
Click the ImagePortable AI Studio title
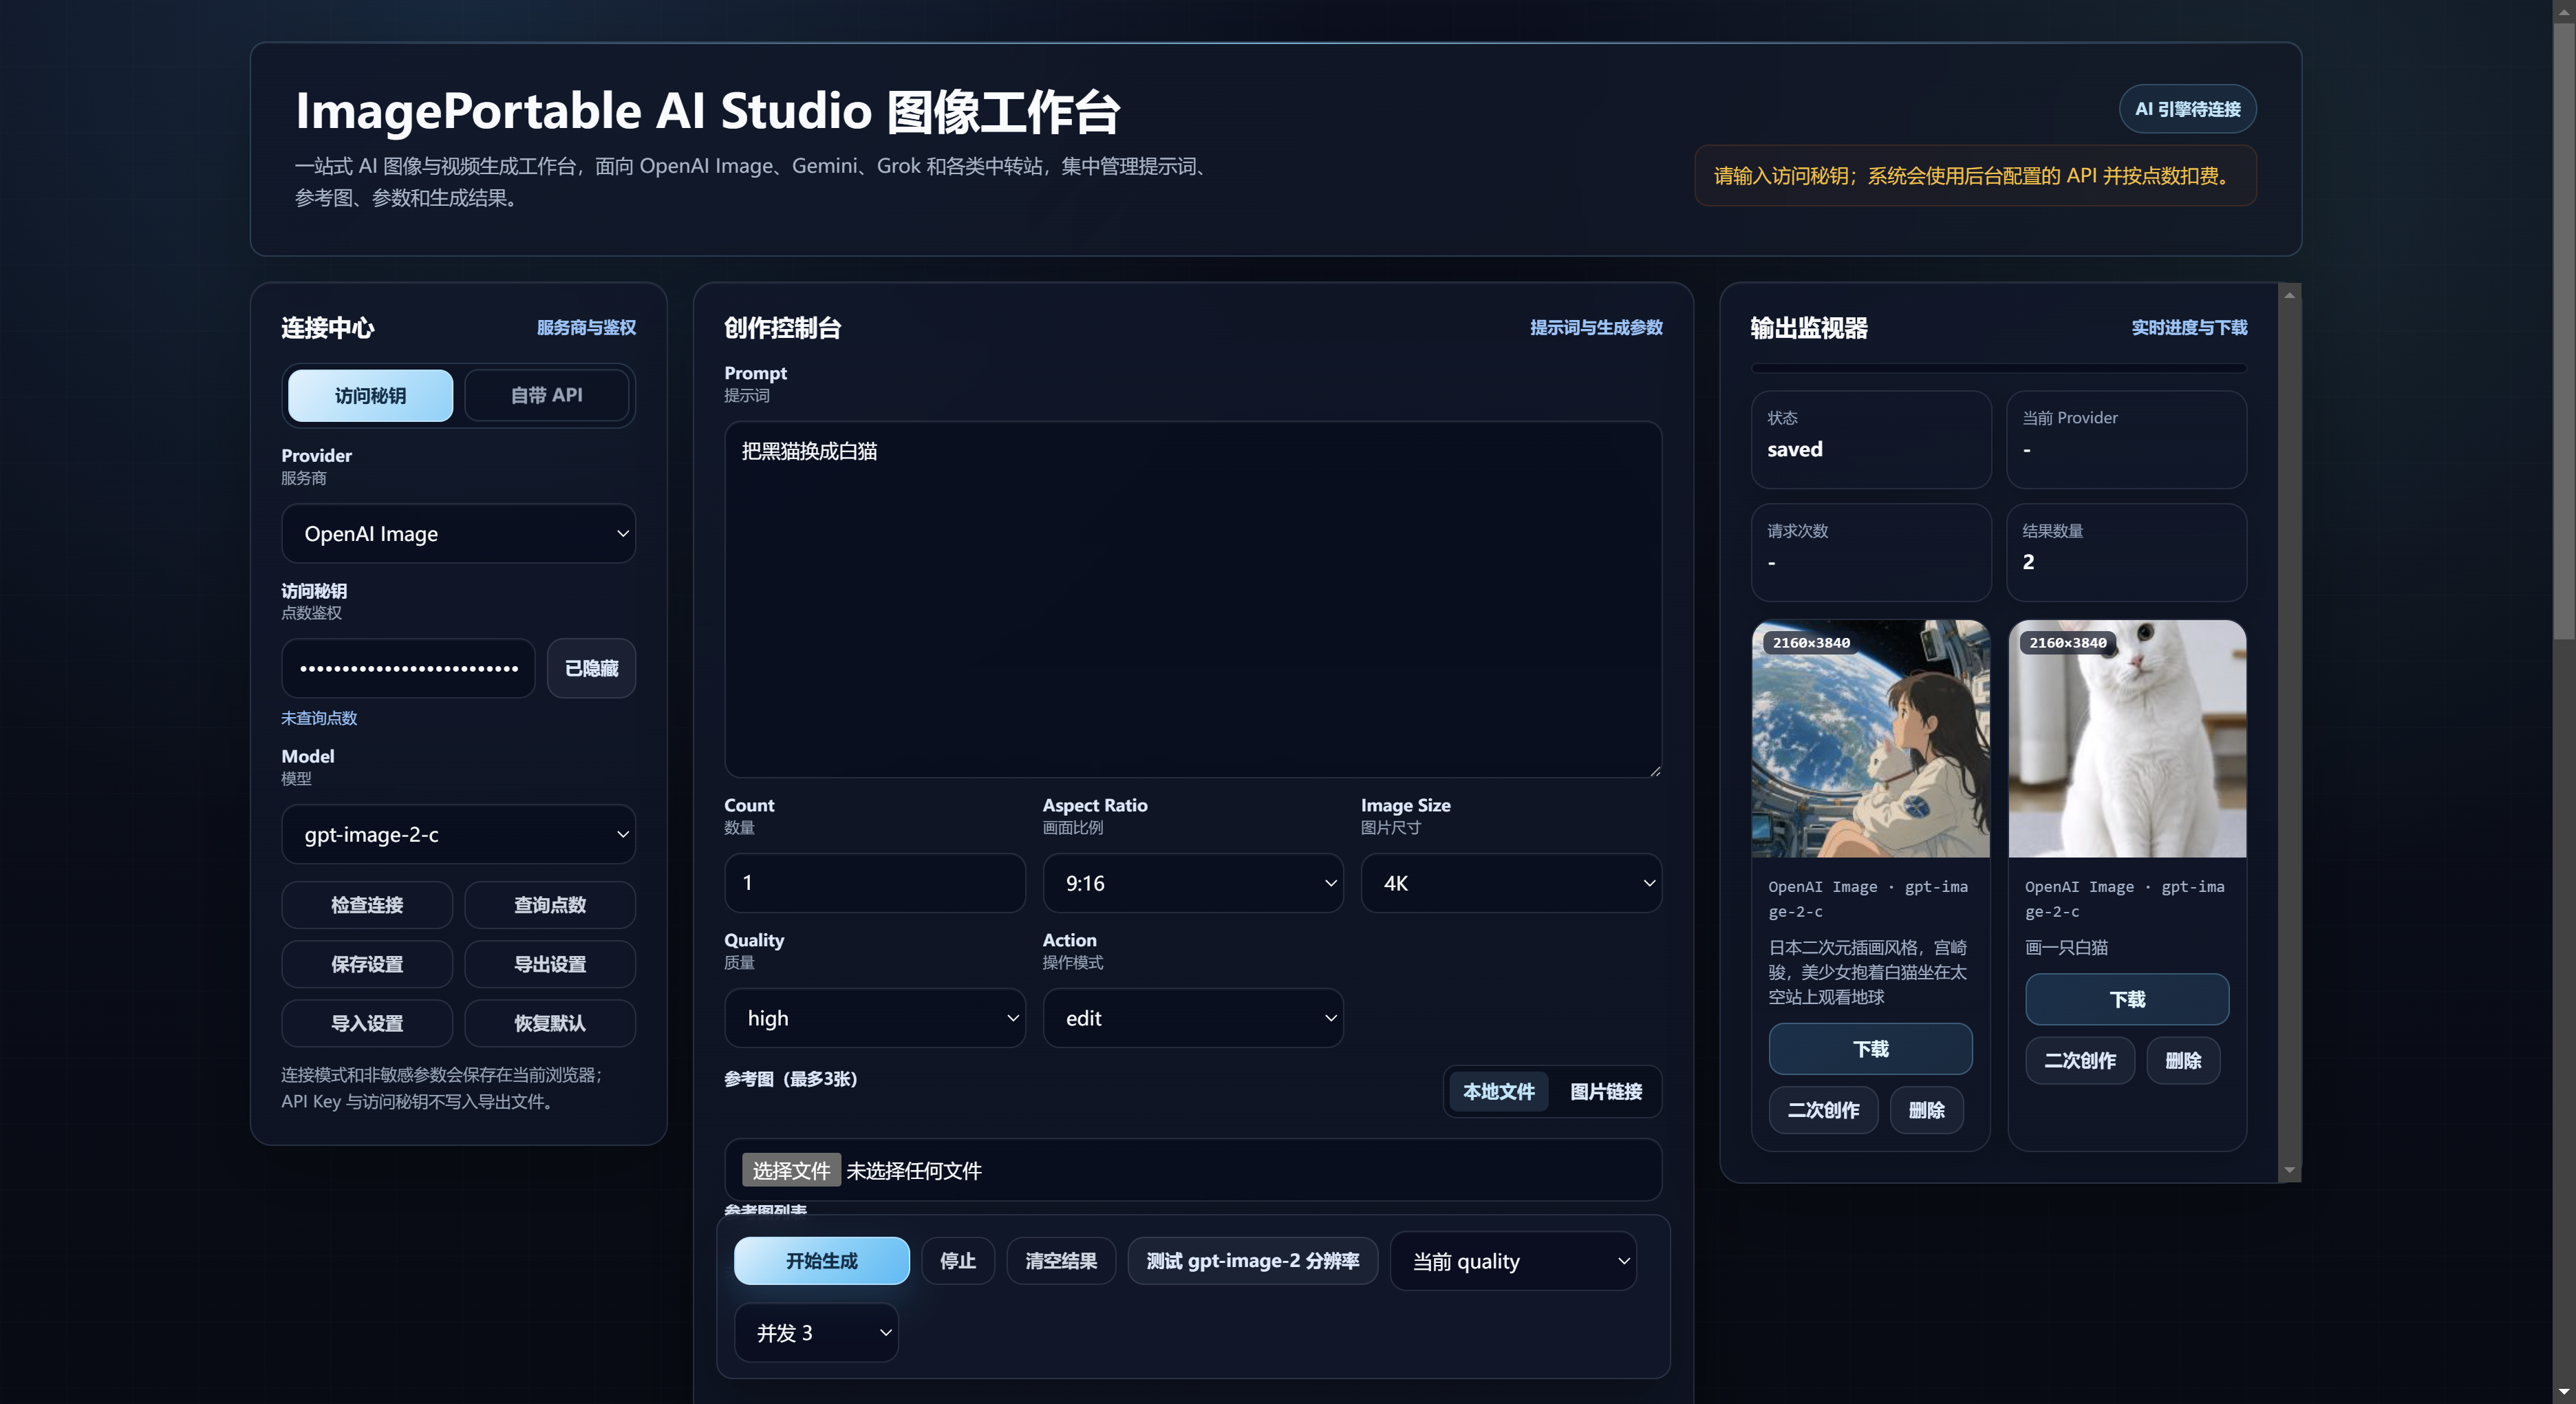708,111
